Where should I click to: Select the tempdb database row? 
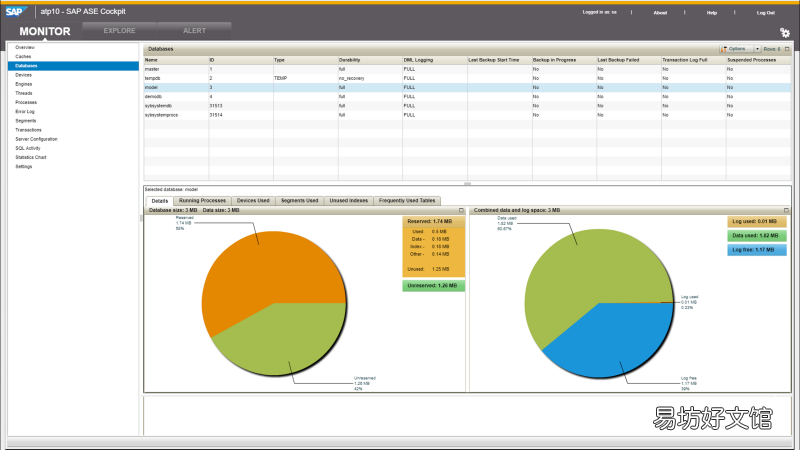467,78
